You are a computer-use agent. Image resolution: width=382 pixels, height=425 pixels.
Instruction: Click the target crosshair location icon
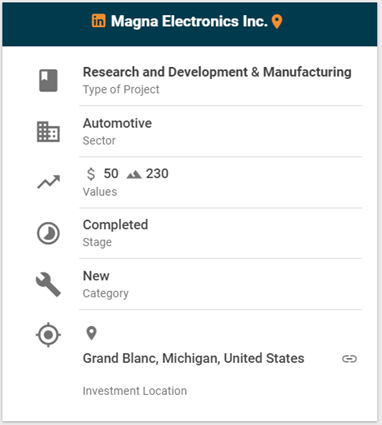pyautogui.click(x=48, y=335)
